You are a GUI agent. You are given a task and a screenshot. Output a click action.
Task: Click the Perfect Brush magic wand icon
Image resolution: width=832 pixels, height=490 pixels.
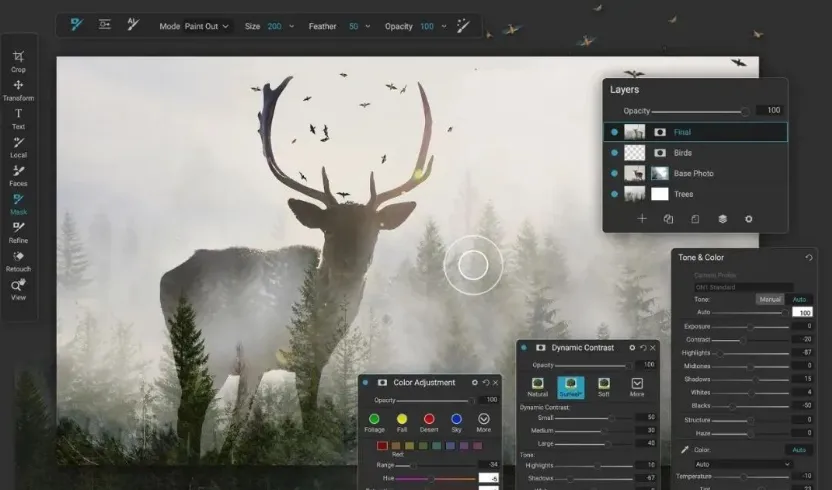click(463, 25)
